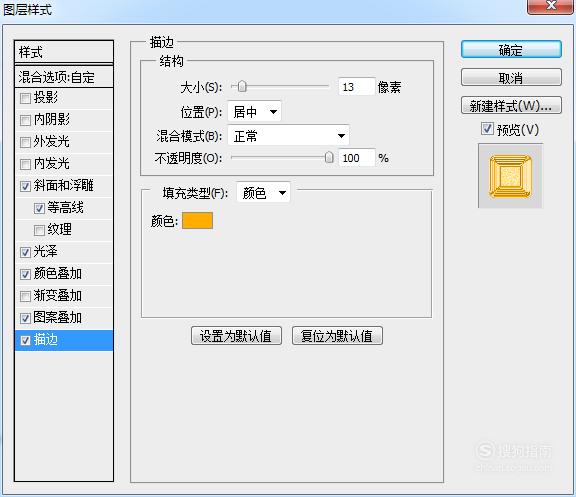This screenshot has width=576, height=497.
Task: Uncheck the 图案叠加 checkbox
Action: coord(25,318)
